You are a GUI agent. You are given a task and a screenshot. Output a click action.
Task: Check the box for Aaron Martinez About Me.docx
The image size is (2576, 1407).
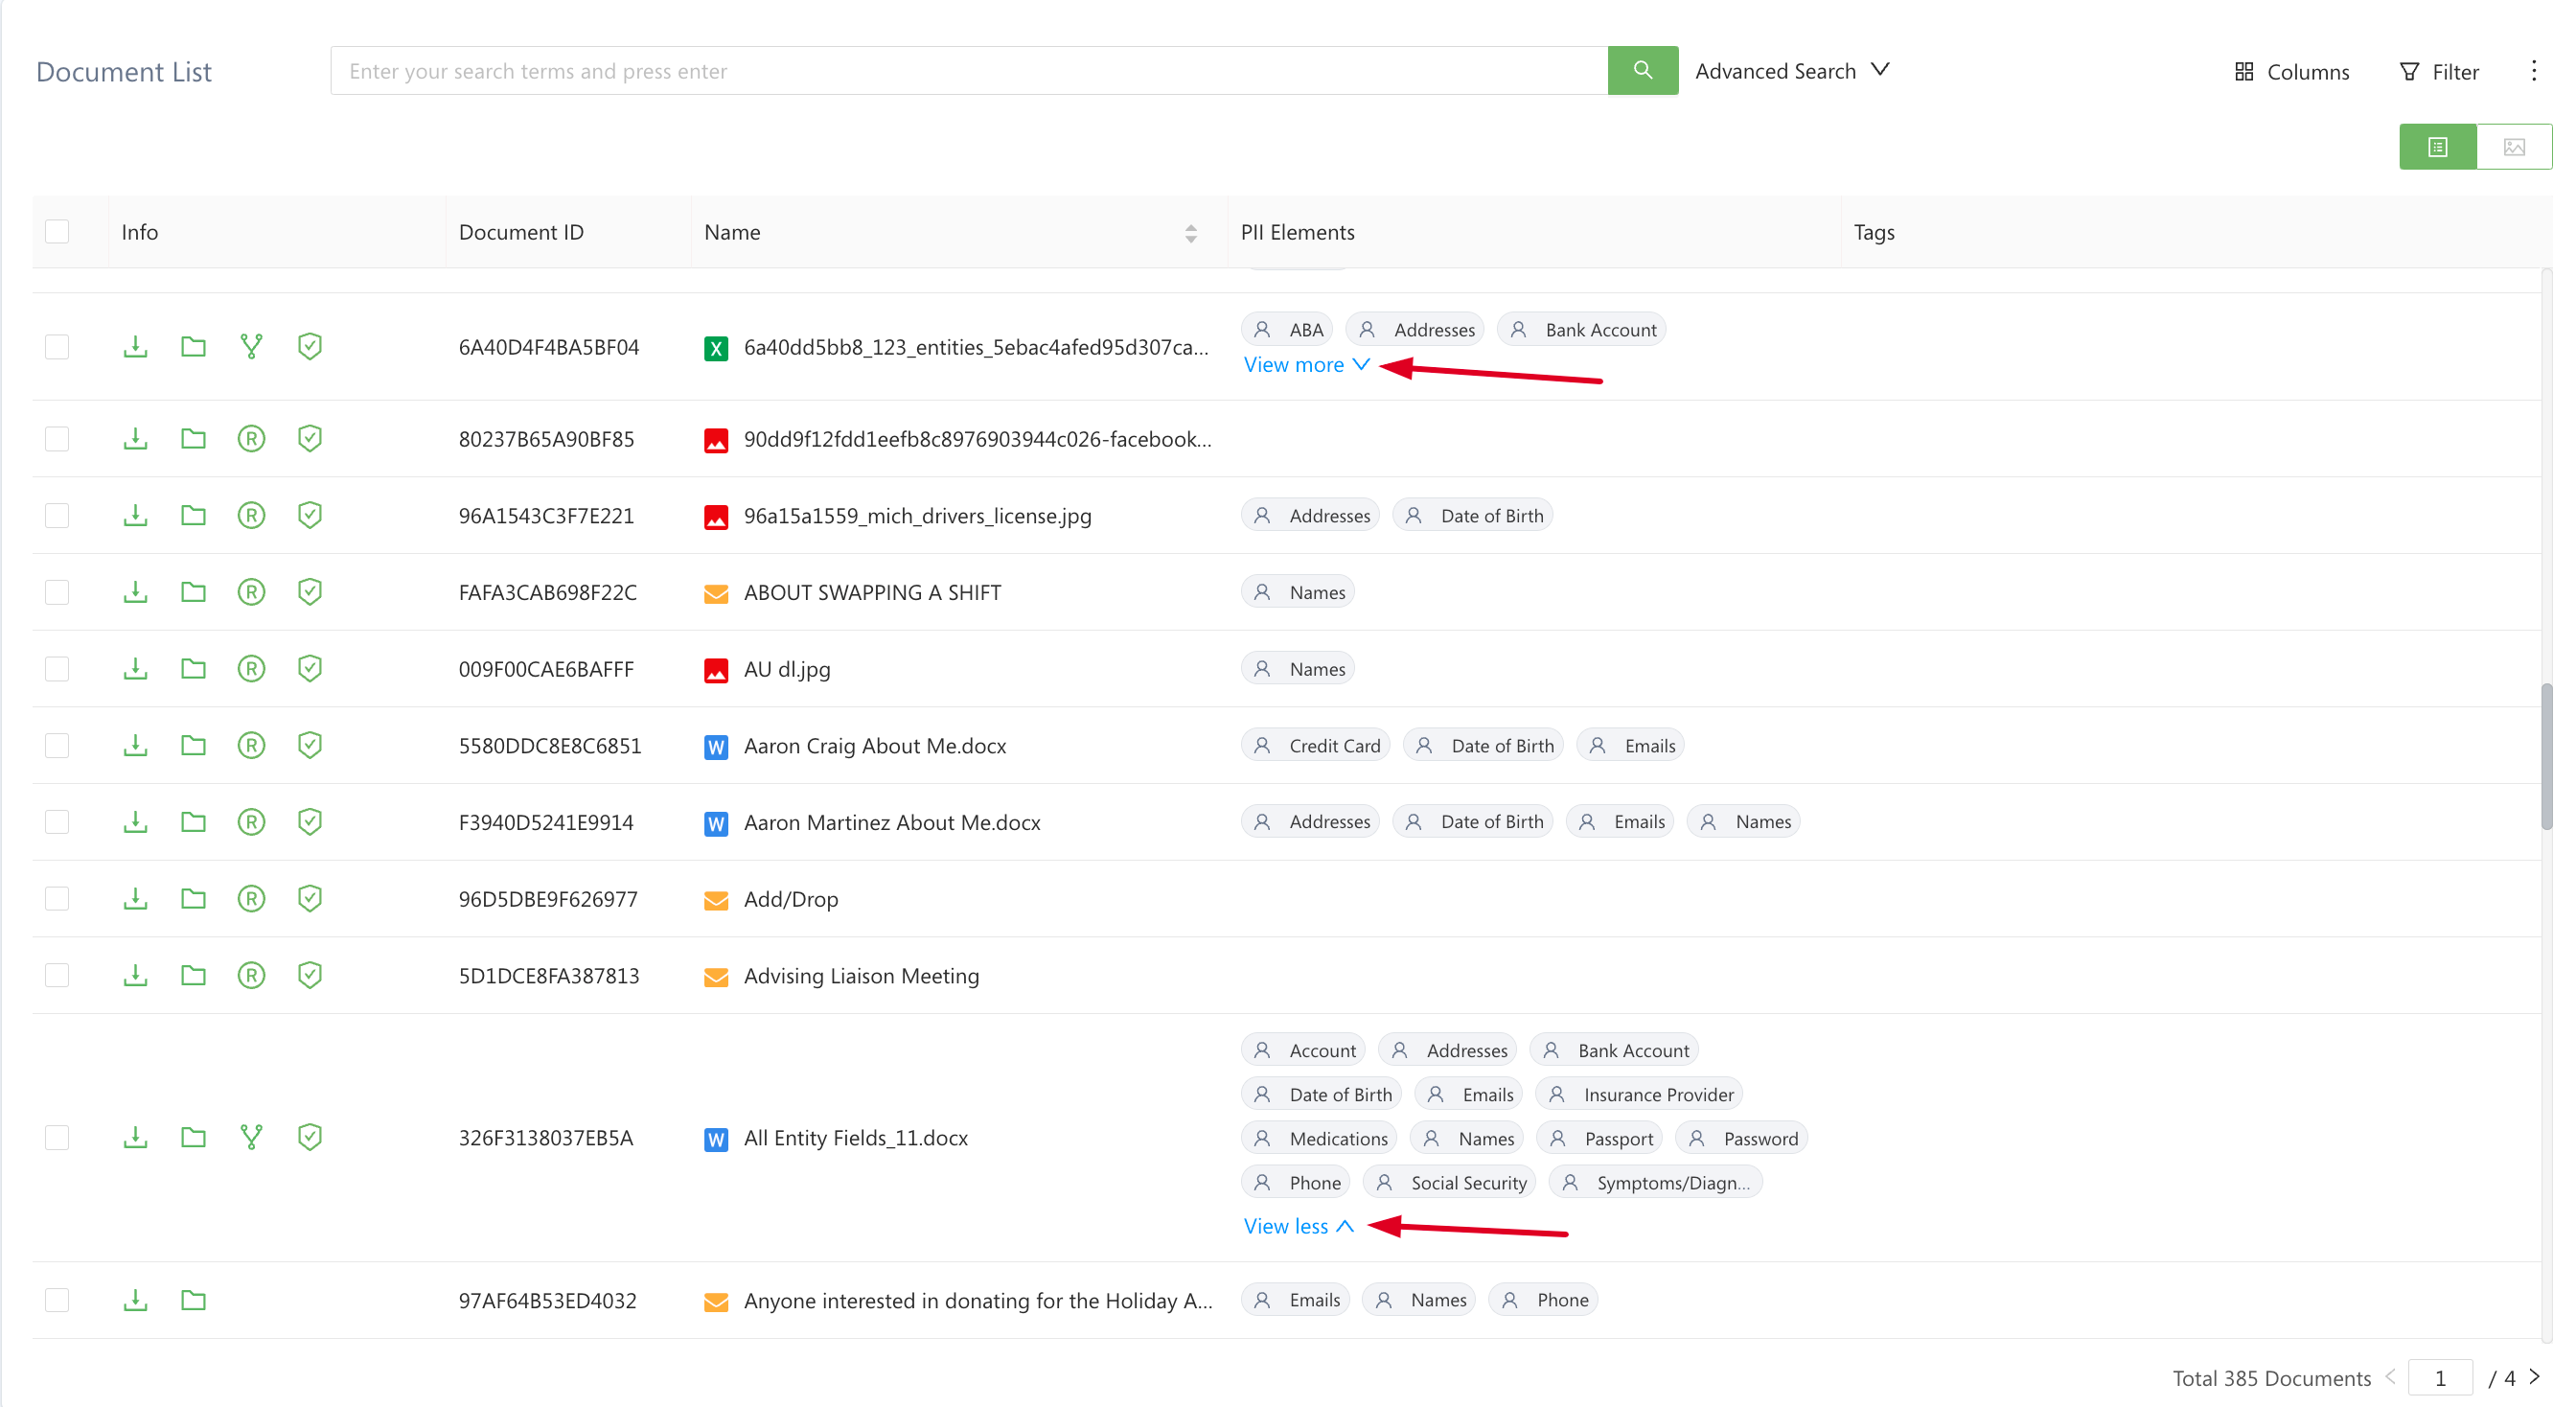pyautogui.click(x=57, y=822)
